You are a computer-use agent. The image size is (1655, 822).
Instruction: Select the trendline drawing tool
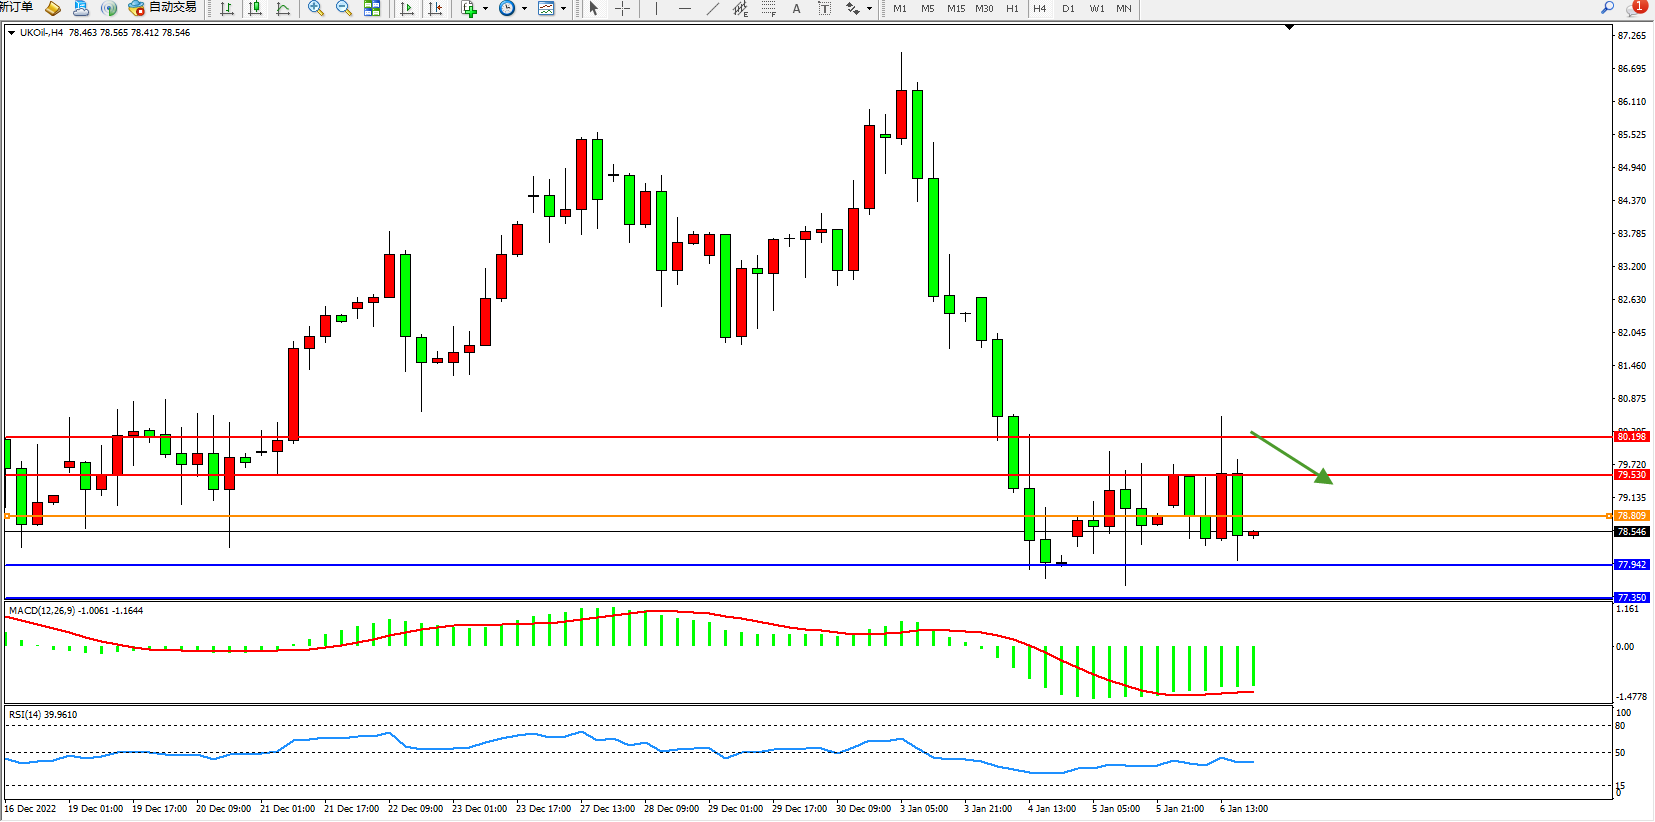712,9
